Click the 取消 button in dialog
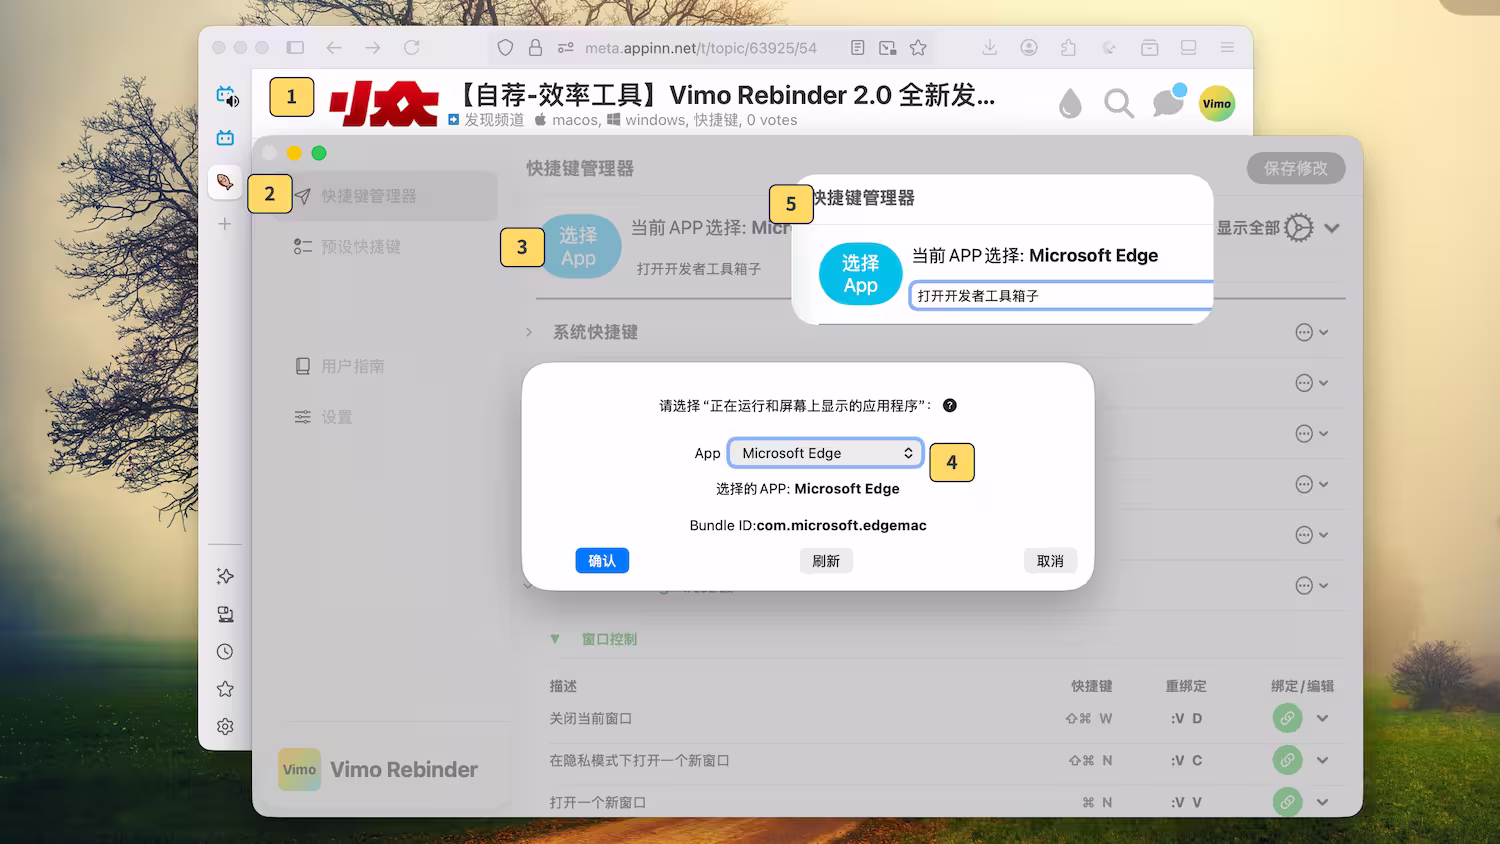Viewport: 1500px width, 844px height. (x=1050, y=561)
